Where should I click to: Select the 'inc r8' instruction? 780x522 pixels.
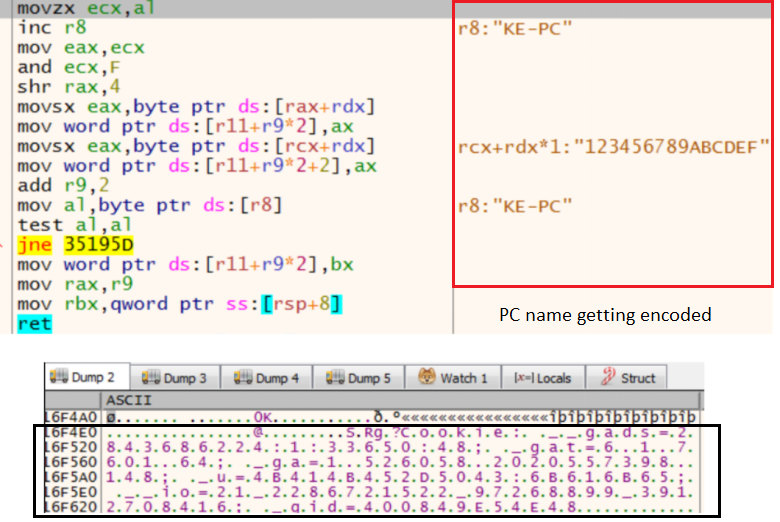tap(52, 27)
